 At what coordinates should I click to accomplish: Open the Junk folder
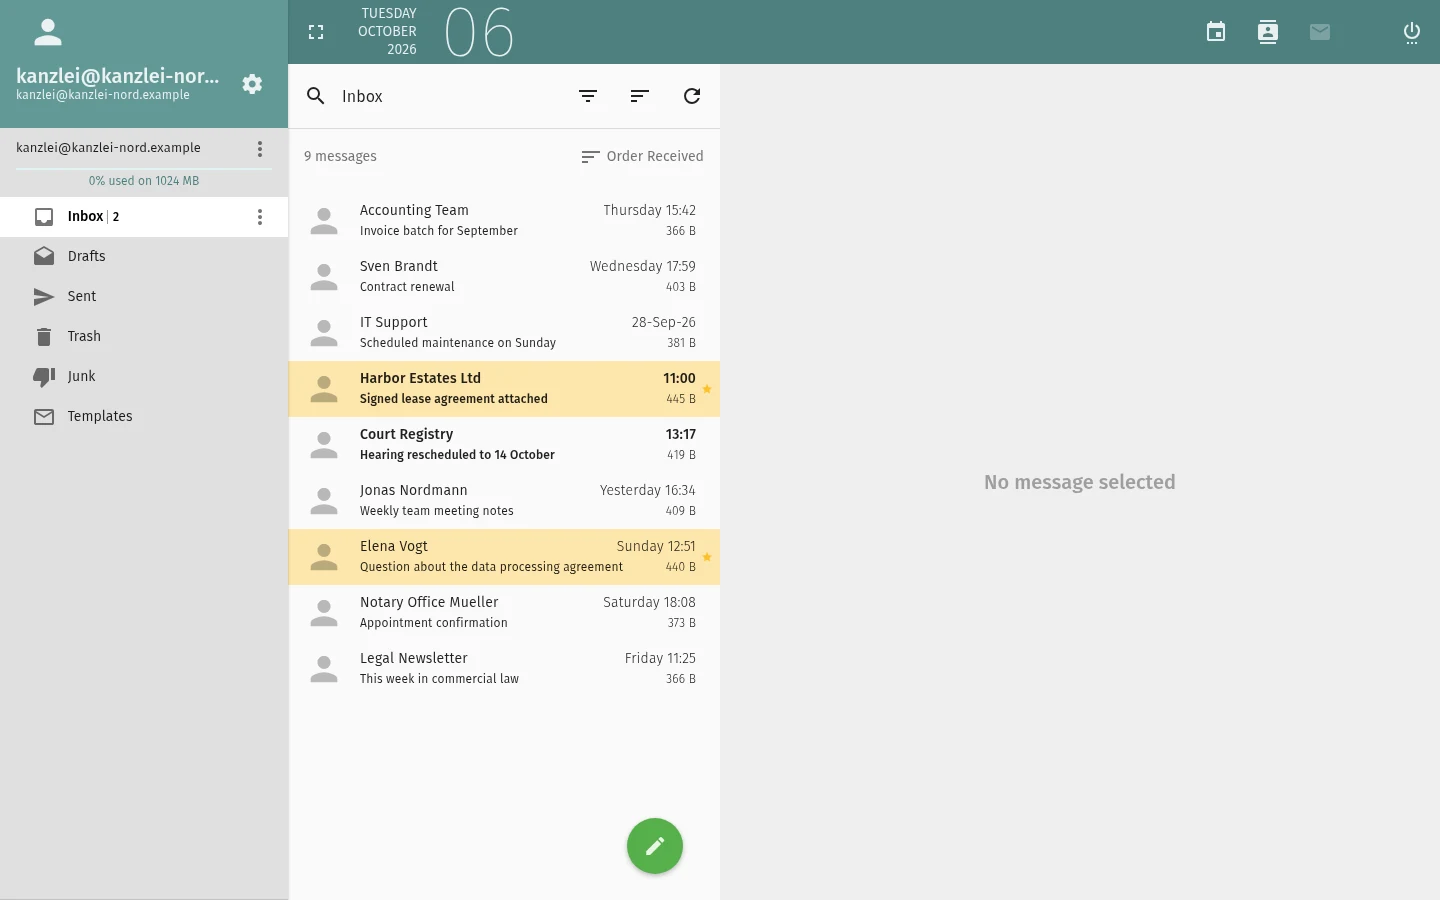(144, 377)
